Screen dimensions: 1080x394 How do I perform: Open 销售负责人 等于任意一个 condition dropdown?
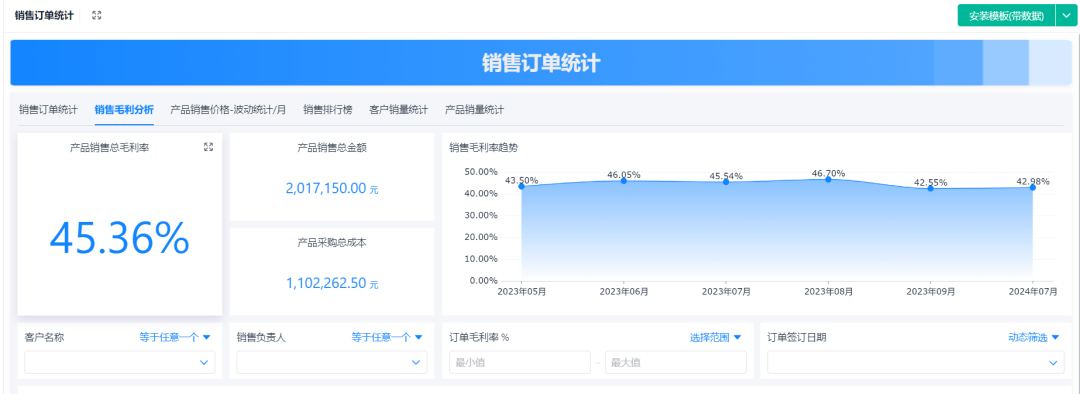pyautogui.click(x=387, y=338)
